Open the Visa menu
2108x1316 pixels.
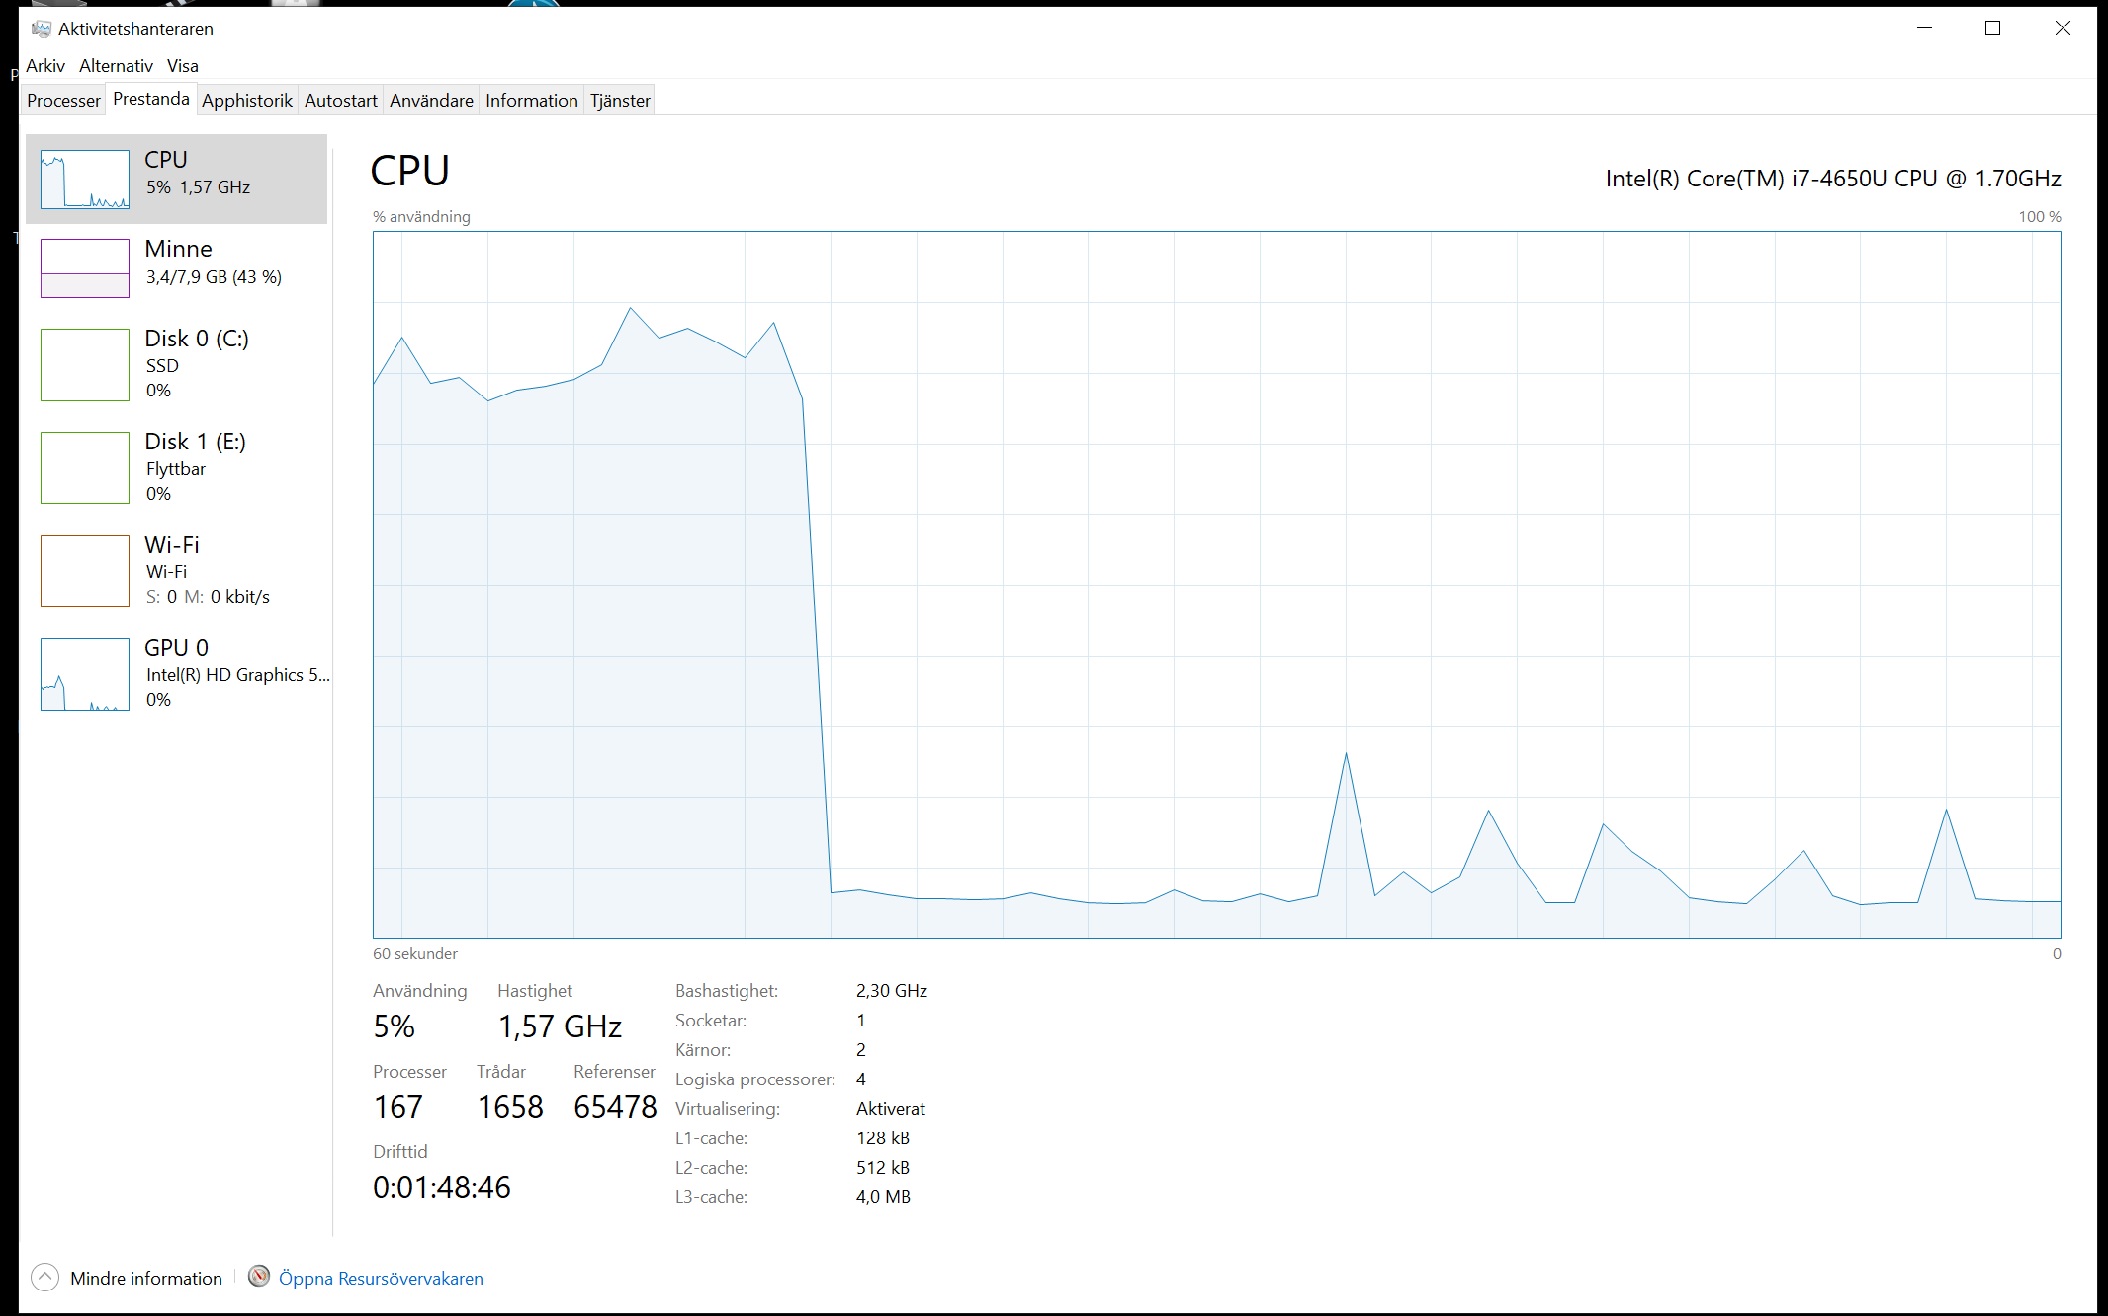coord(183,66)
